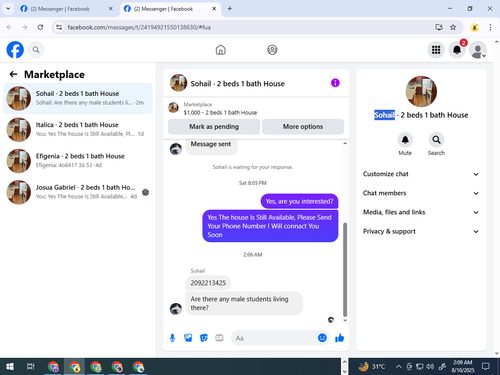This screenshot has height=375, width=500.
Task: Open the Windows notification center icon
Action: click(x=486, y=367)
